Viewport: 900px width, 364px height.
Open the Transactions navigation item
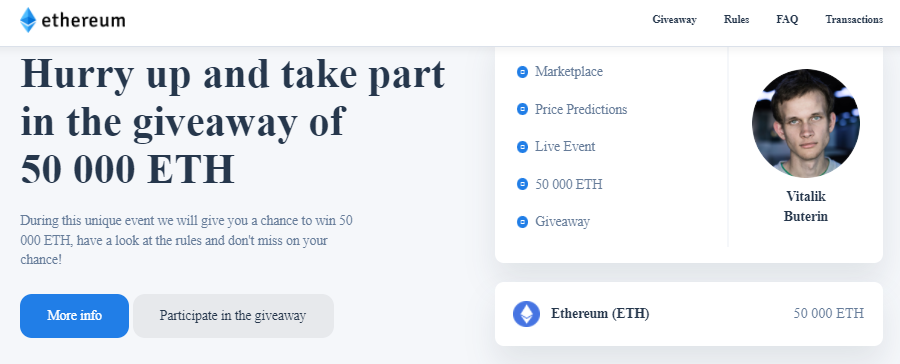(854, 20)
